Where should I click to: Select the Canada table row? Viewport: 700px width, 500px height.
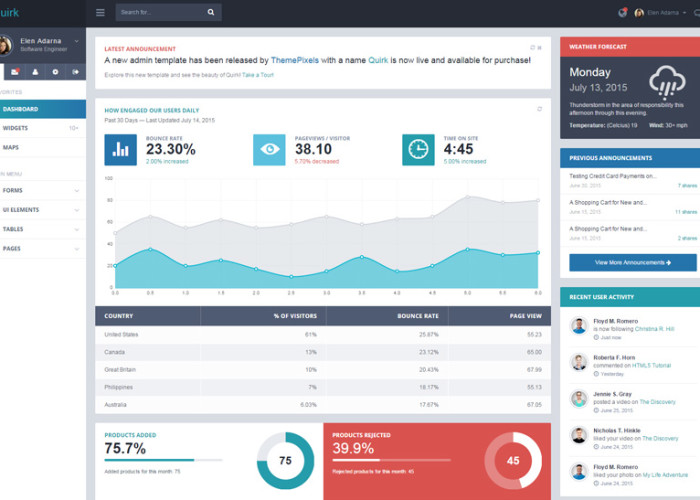point(323,352)
